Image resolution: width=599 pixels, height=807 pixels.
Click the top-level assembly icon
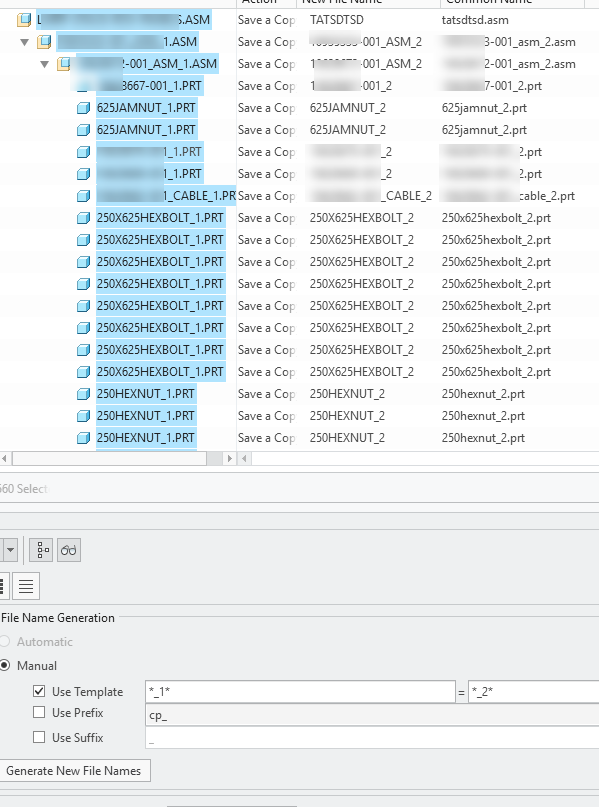pyautogui.click(x=24, y=20)
